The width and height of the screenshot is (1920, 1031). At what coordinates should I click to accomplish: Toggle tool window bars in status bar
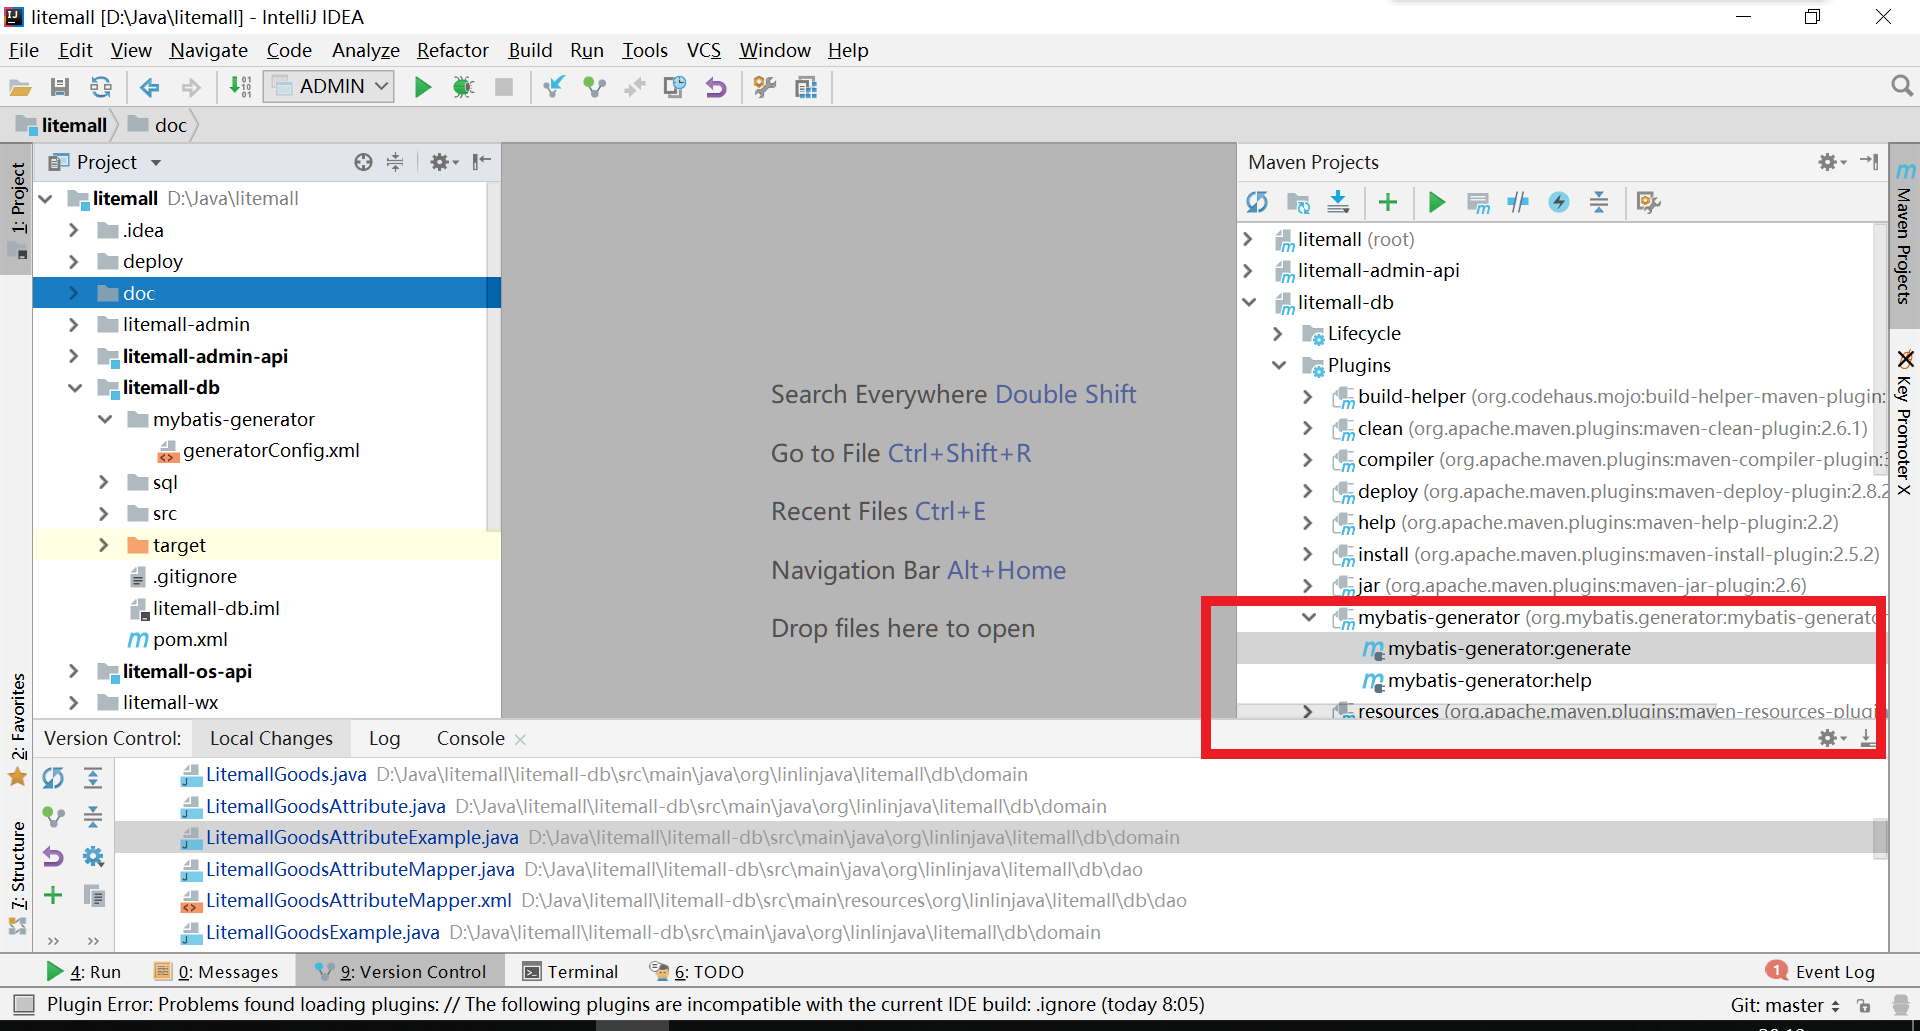[24, 1005]
